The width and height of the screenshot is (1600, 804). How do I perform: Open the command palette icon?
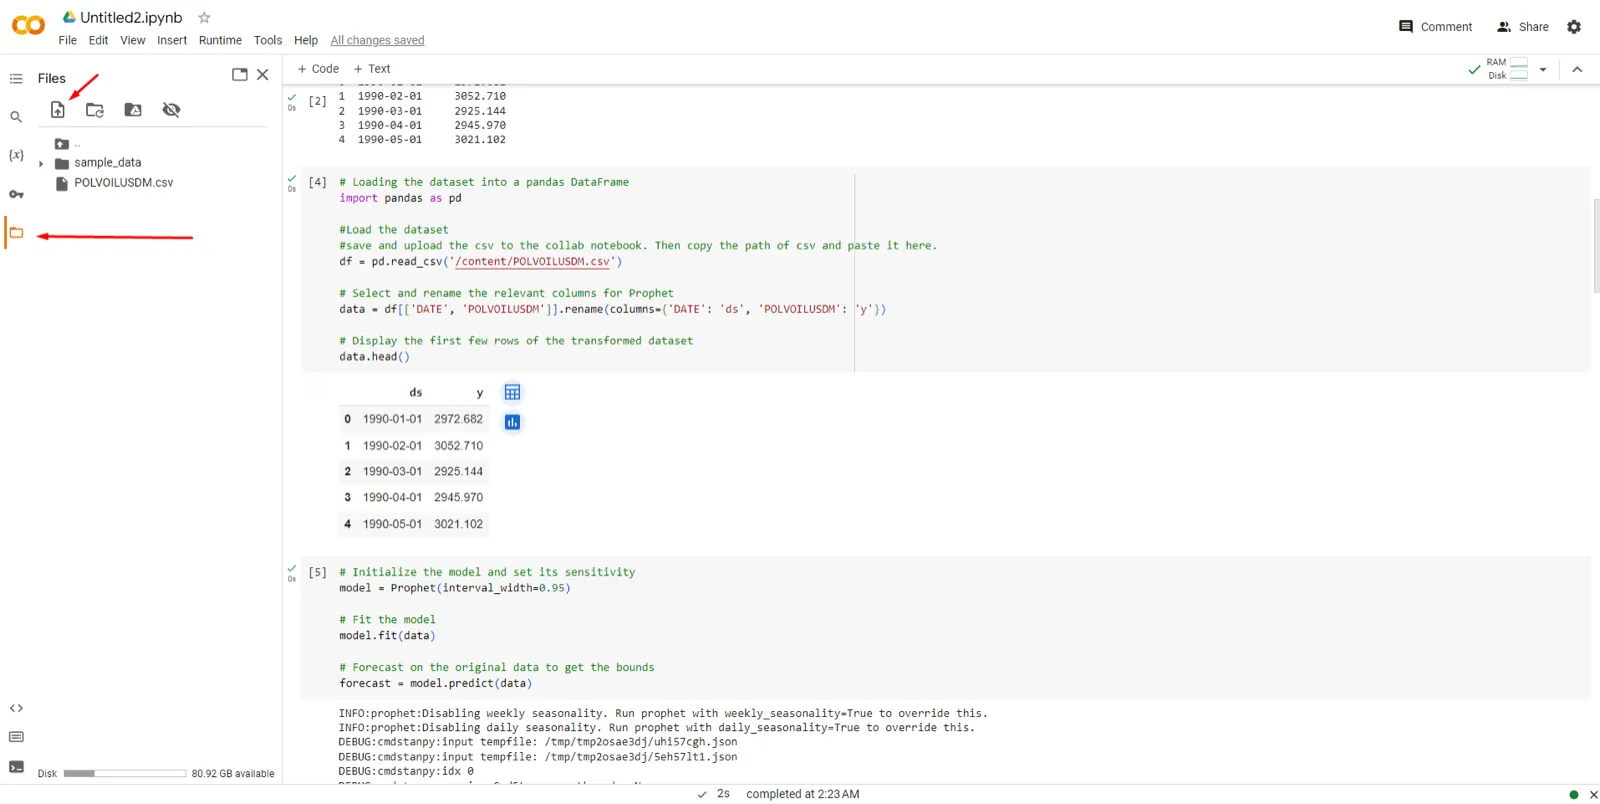[16, 737]
